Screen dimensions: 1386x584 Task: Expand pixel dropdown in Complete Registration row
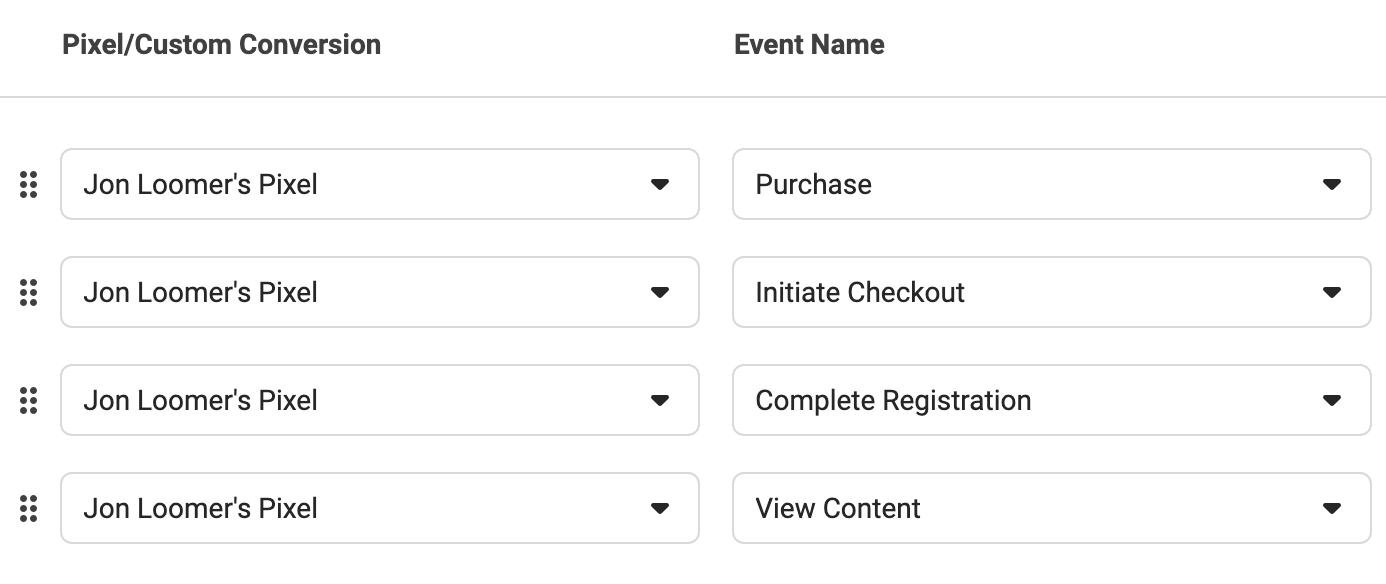click(x=380, y=400)
